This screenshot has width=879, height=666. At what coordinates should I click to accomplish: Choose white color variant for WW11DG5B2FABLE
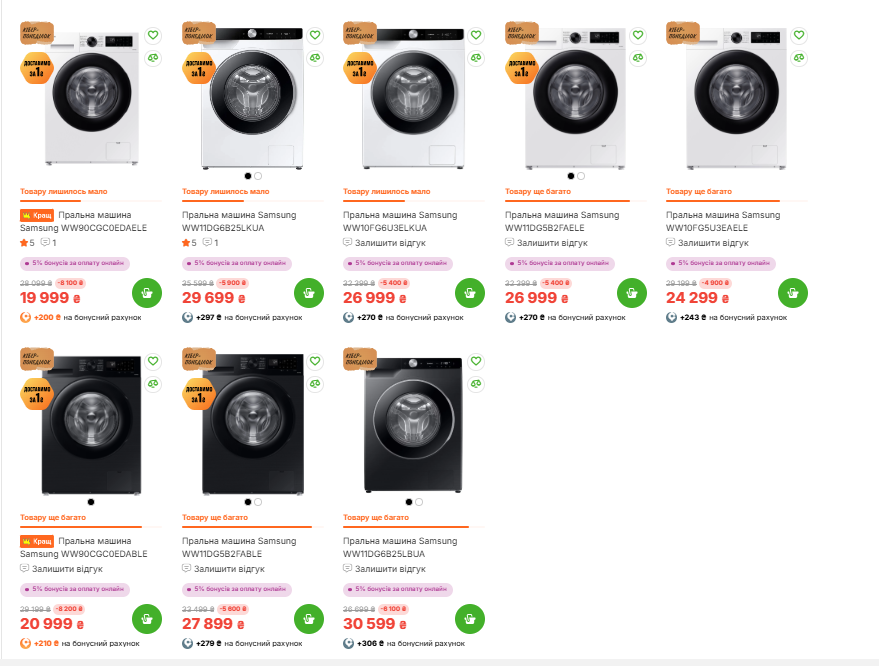coord(258,502)
